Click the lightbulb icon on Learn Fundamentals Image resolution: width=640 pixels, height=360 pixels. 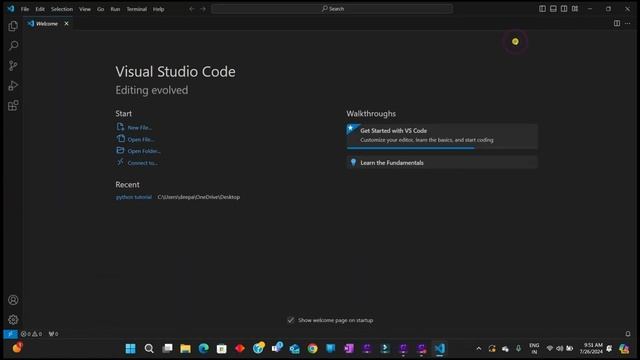353,162
